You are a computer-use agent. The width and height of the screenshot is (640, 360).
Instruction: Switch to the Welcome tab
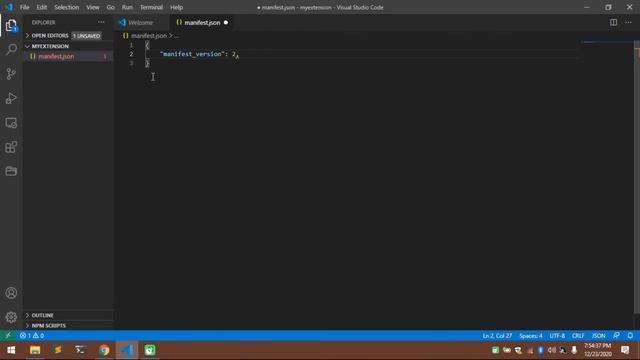click(x=141, y=22)
